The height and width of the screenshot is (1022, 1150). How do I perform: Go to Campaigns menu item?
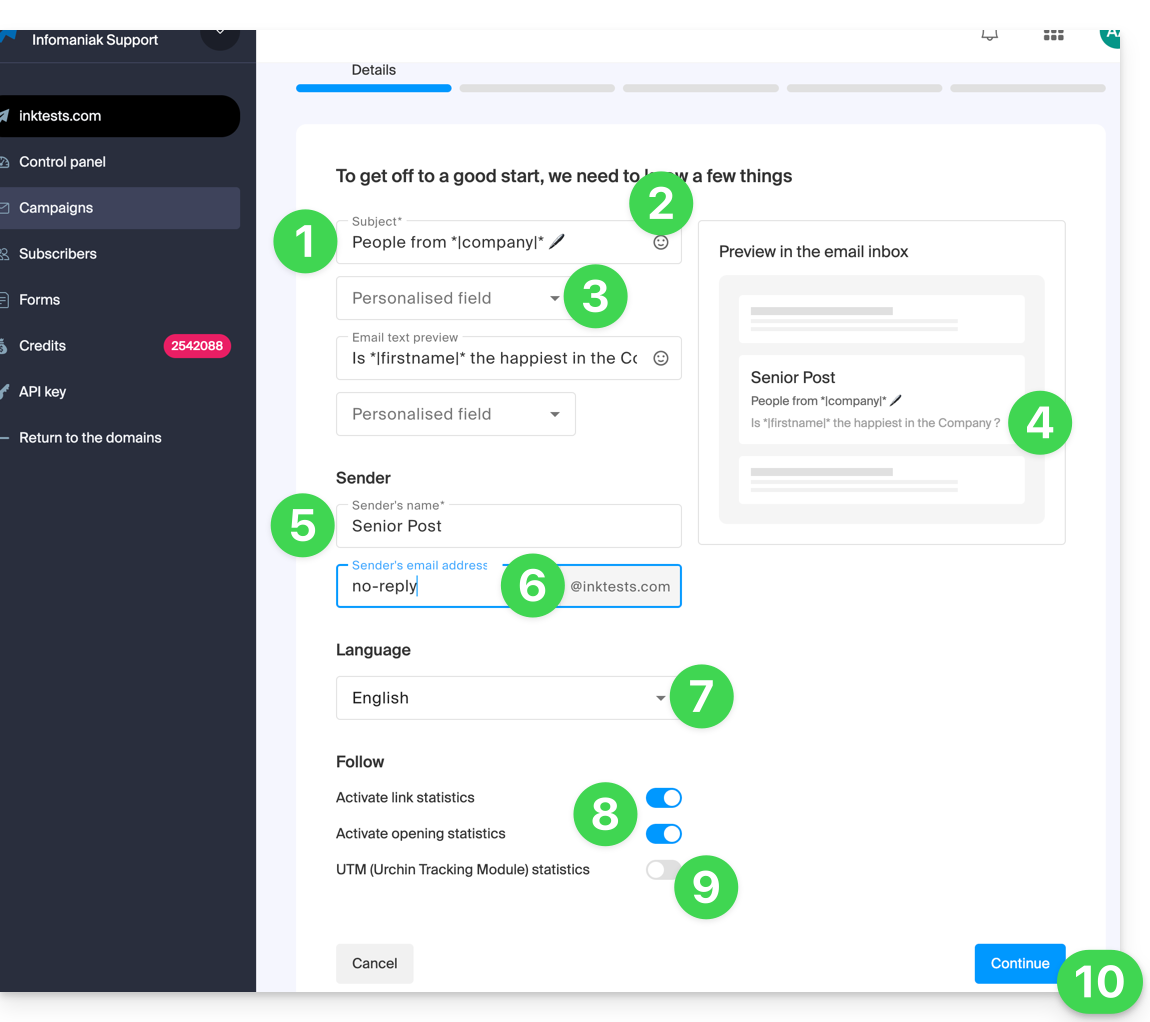click(56, 208)
